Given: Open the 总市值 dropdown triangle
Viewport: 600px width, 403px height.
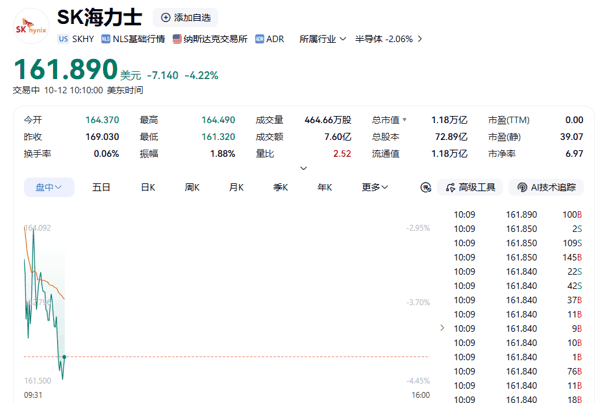Looking at the screenshot, I should click(x=404, y=120).
